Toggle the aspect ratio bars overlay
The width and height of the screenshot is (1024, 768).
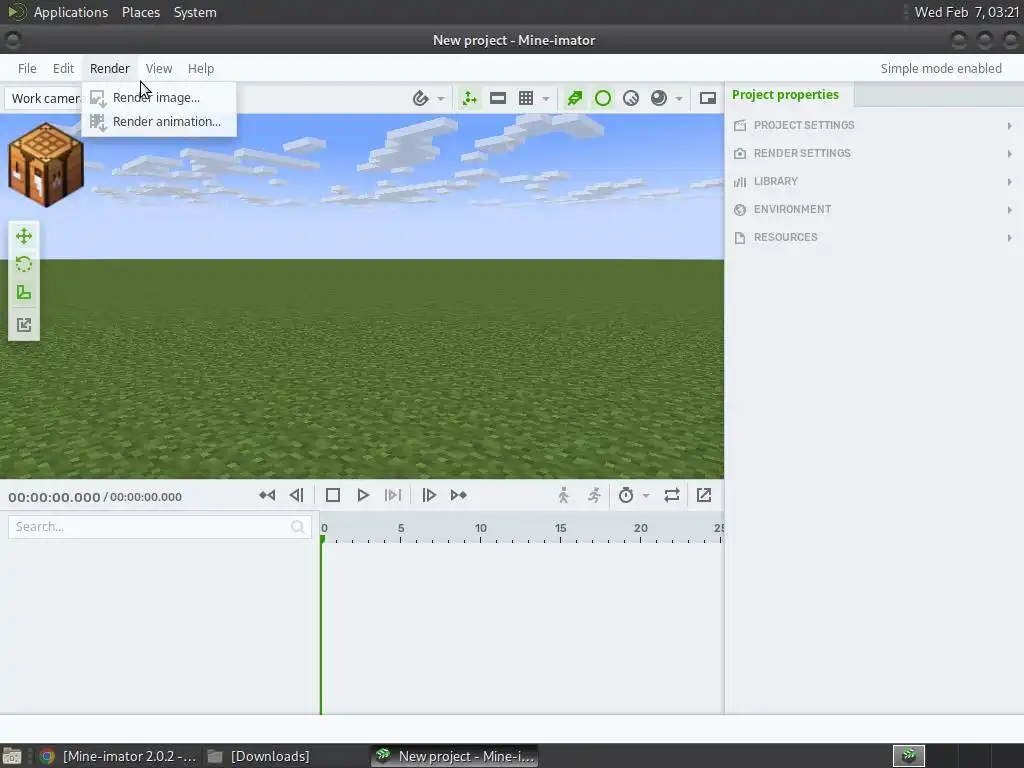[x=498, y=98]
